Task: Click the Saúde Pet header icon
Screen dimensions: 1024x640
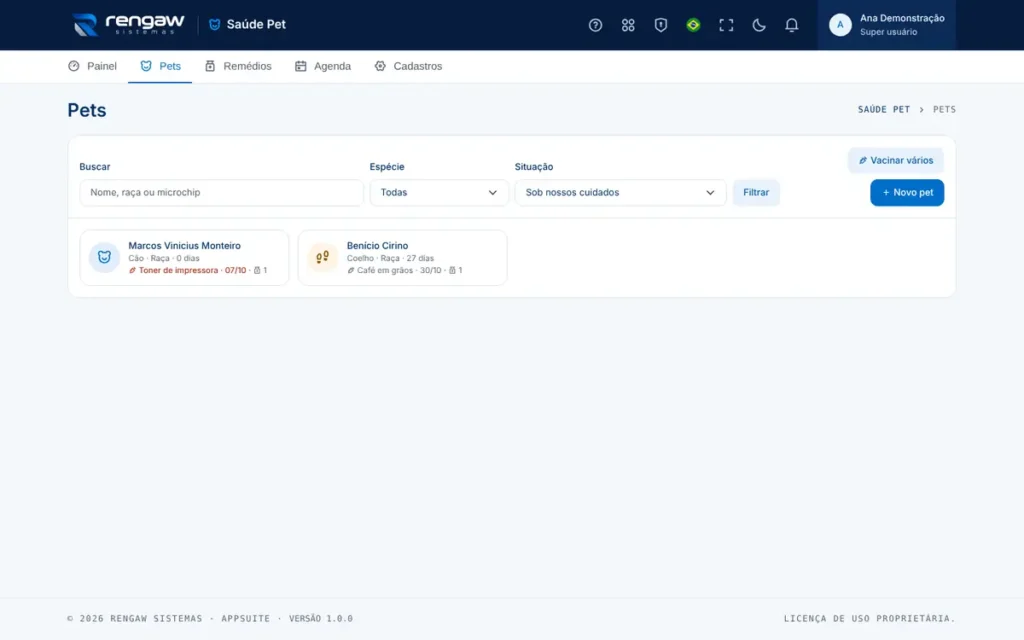Action: 214,25
